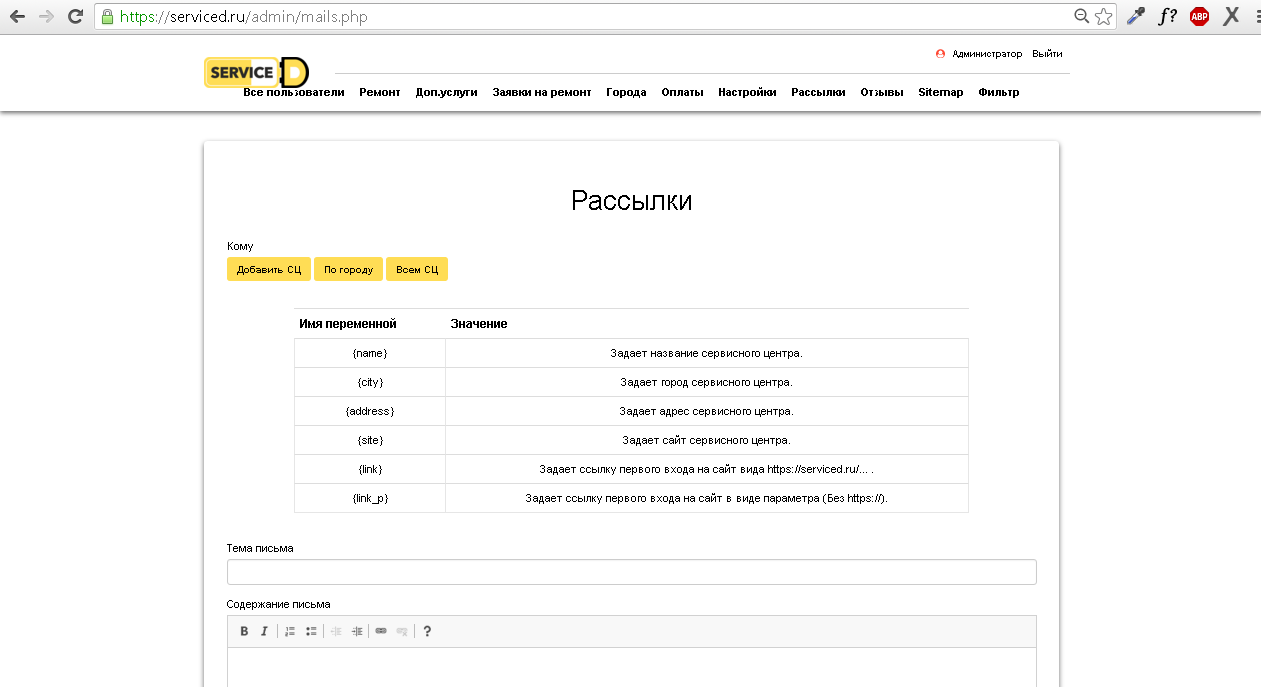This screenshot has height=687, width=1261.
Task: Click the decrease indent editor icon
Action: coord(336,631)
